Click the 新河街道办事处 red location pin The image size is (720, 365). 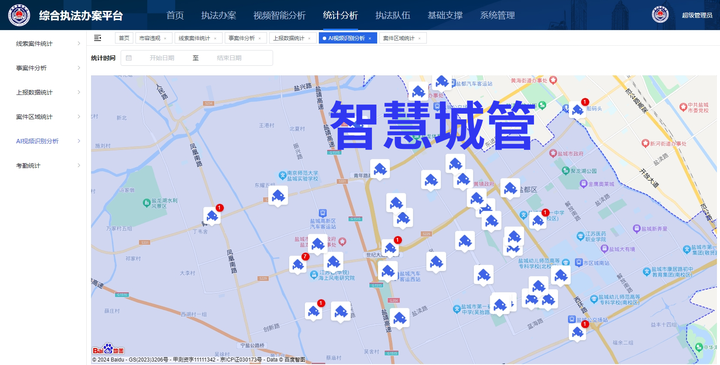[x=645, y=143]
